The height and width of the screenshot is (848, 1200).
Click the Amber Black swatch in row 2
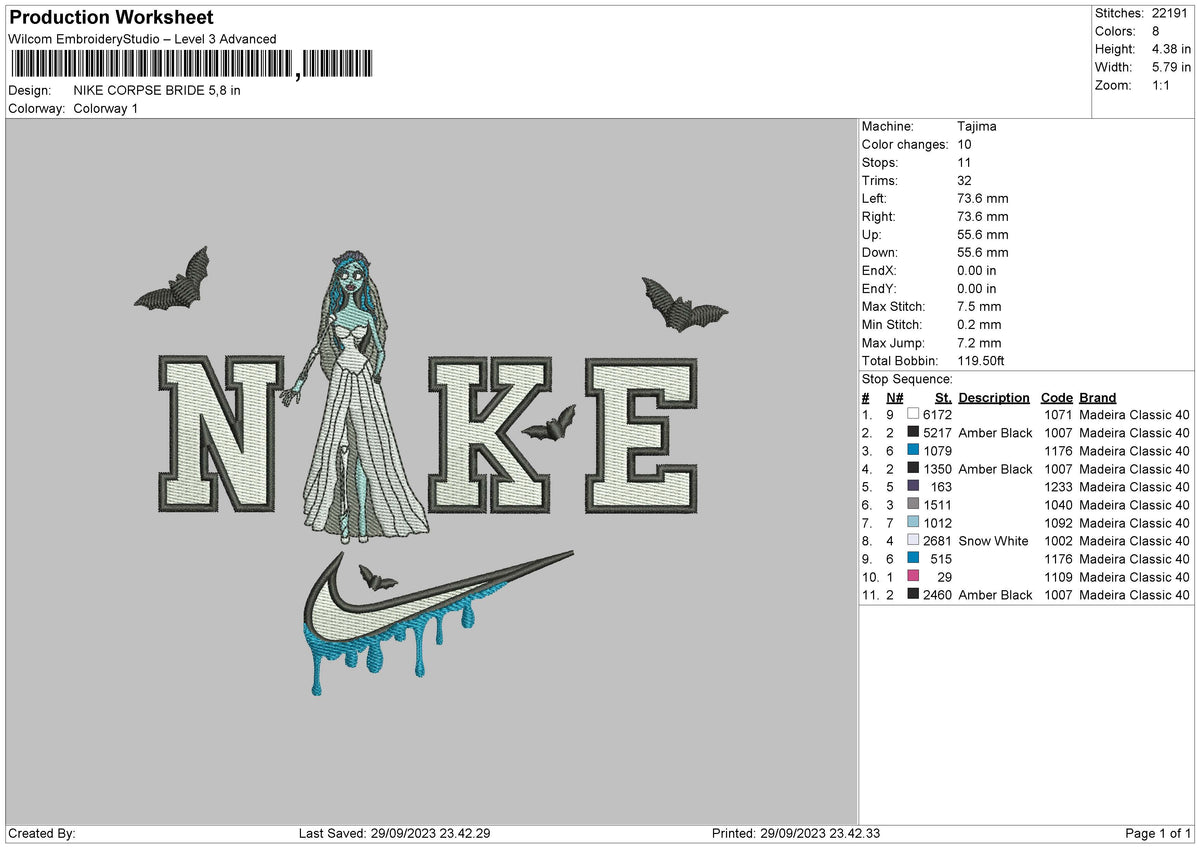click(x=912, y=433)
